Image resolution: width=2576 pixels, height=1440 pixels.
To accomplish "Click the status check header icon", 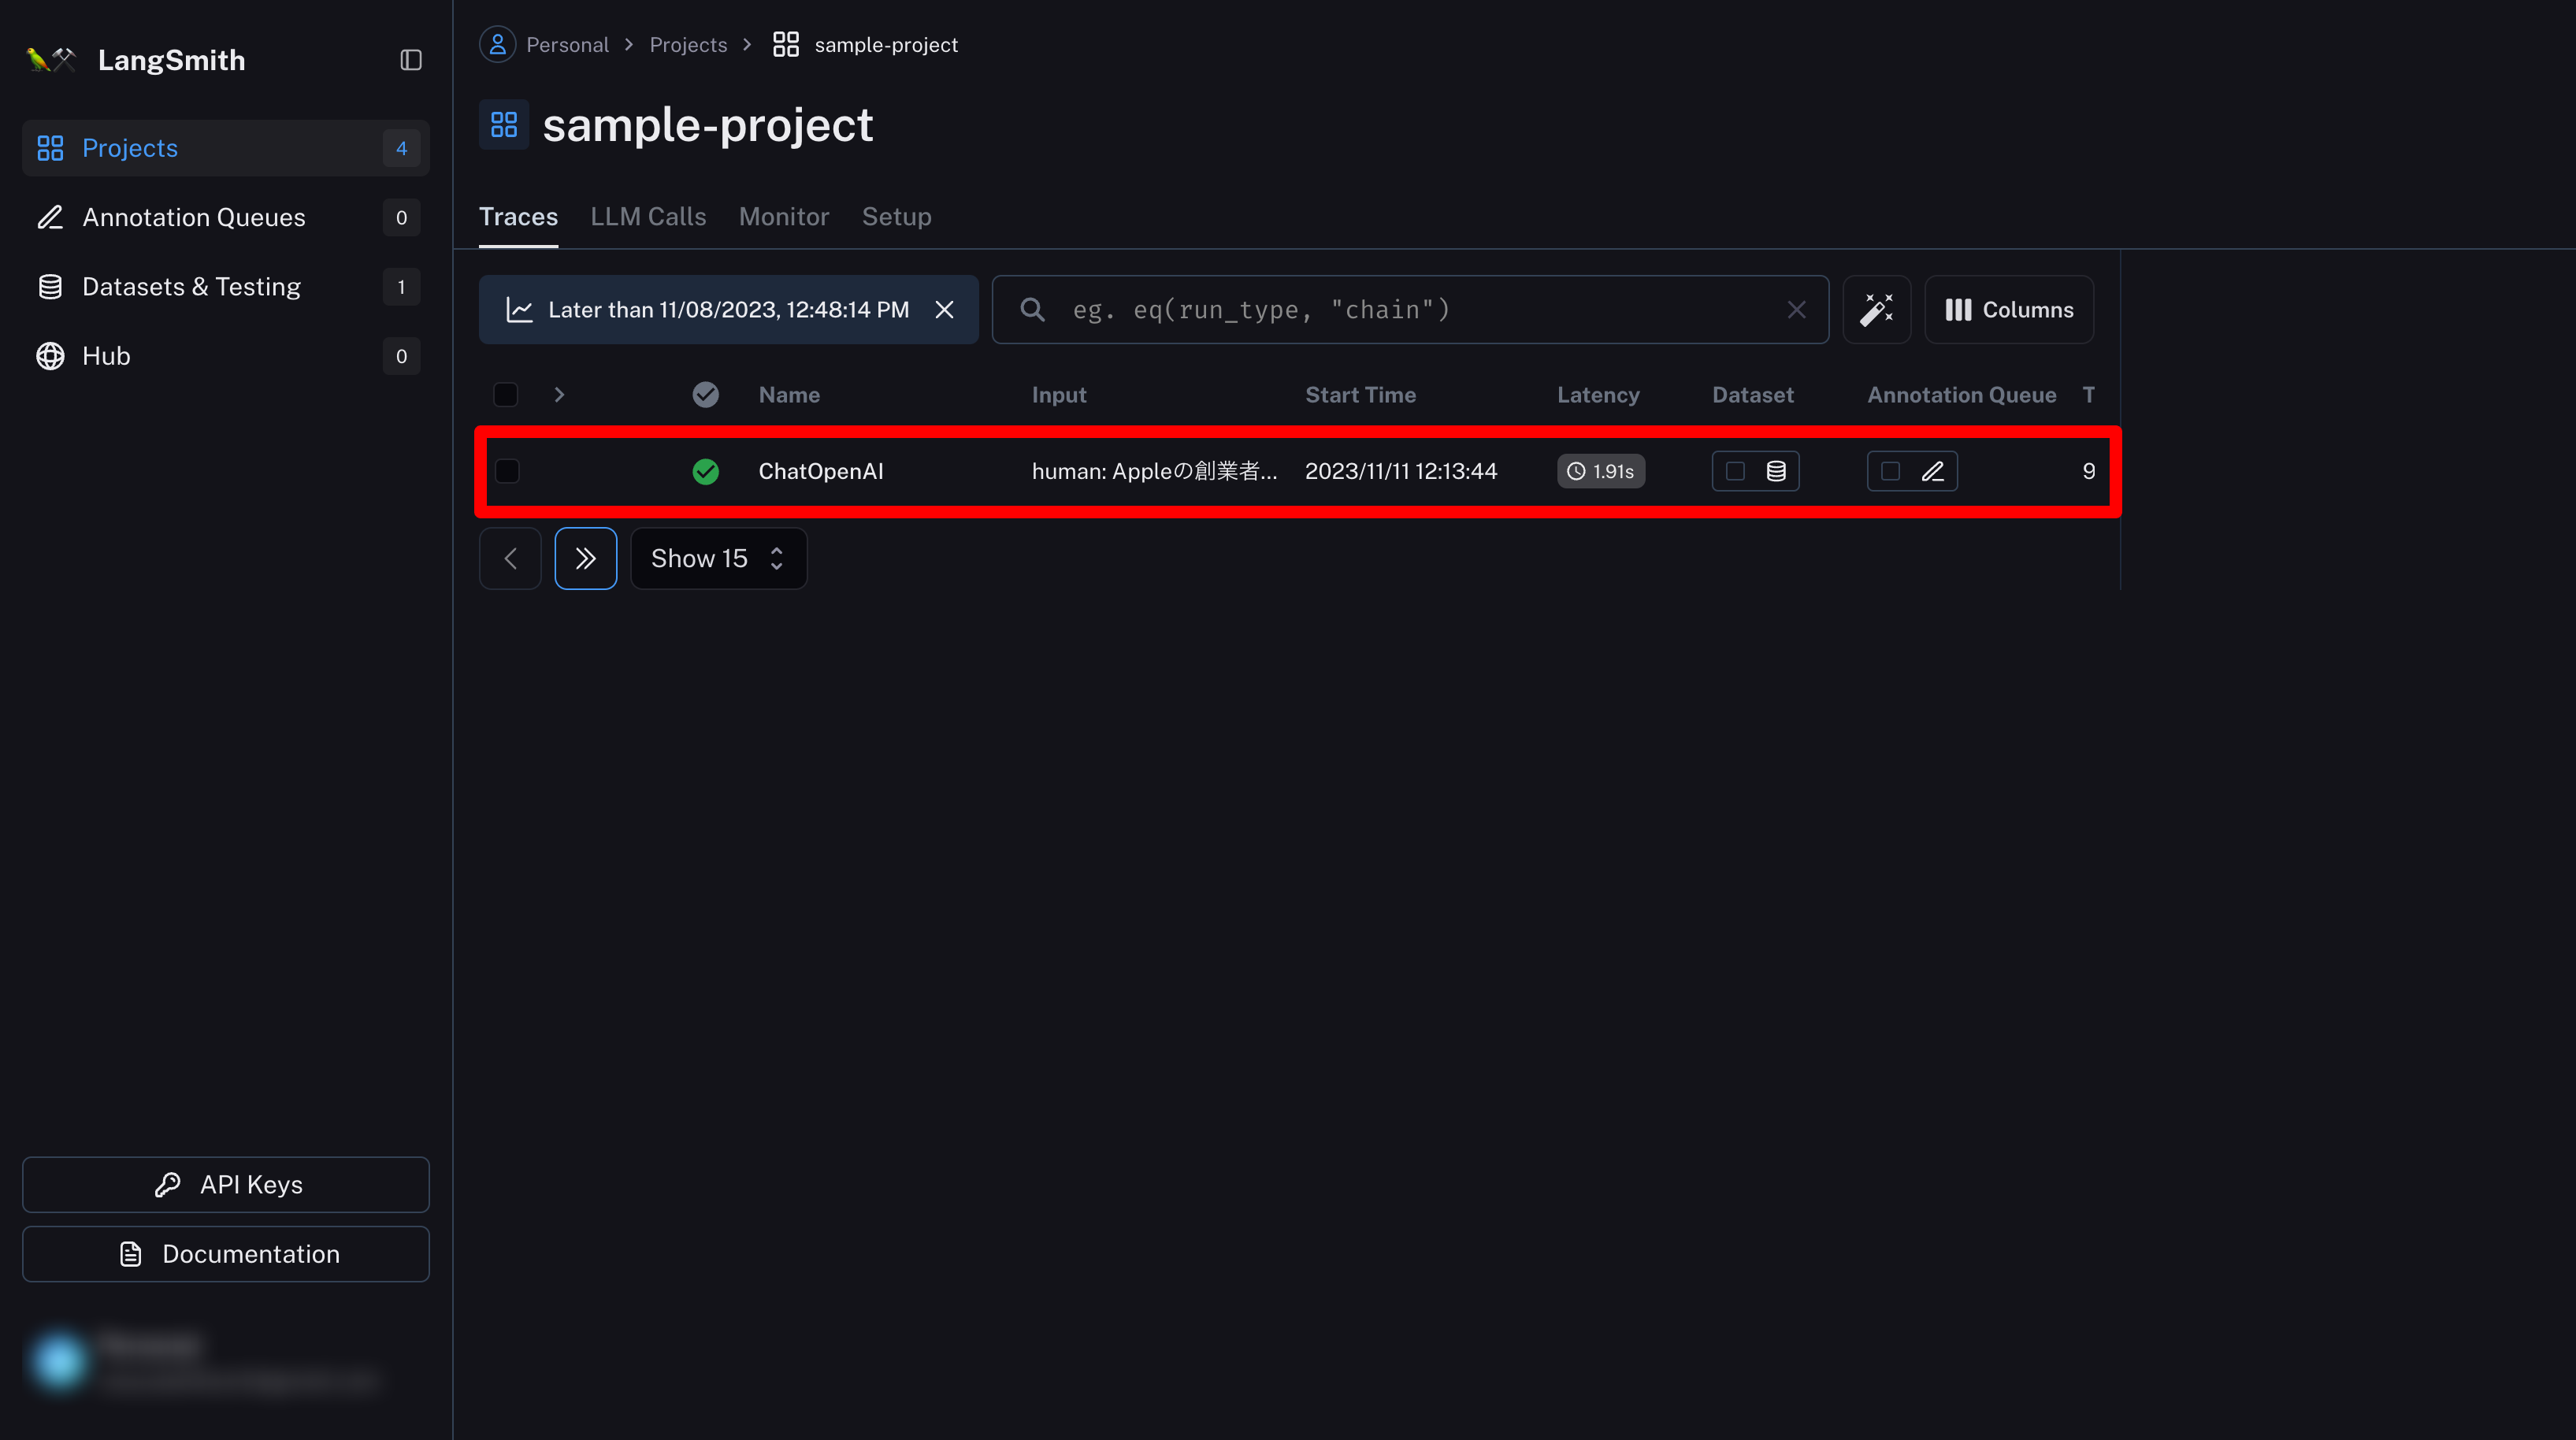I will pos(706,395).
